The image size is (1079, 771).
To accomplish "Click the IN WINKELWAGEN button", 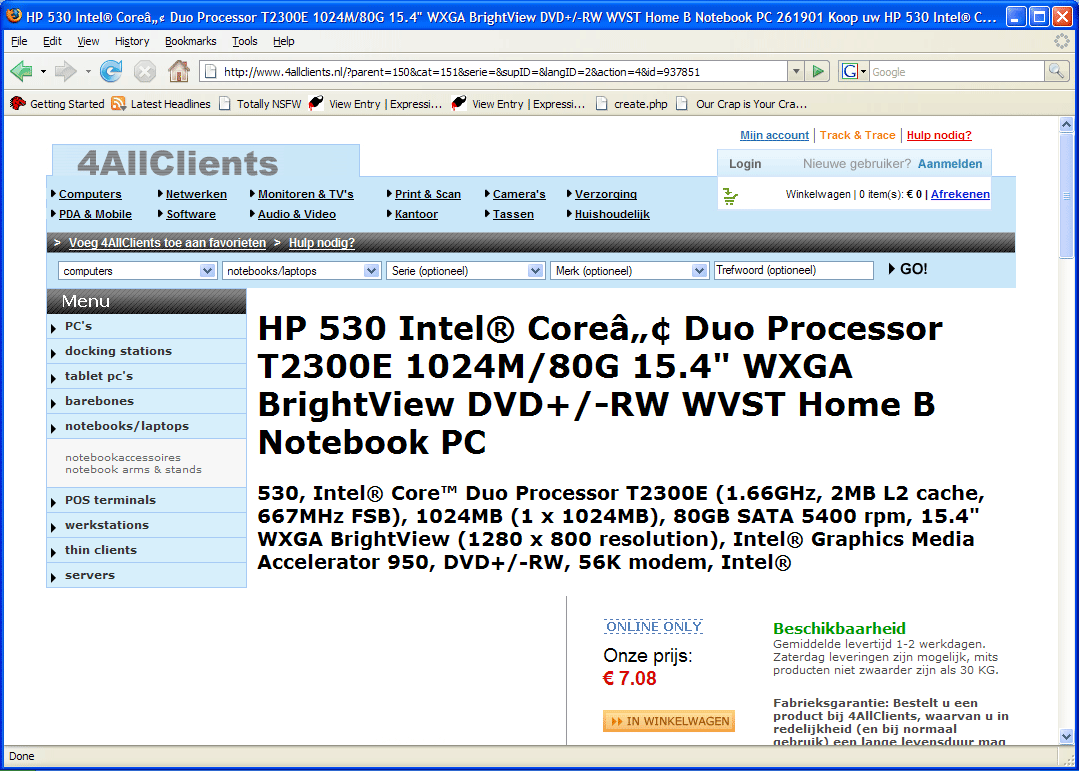I will click(669, 721).
